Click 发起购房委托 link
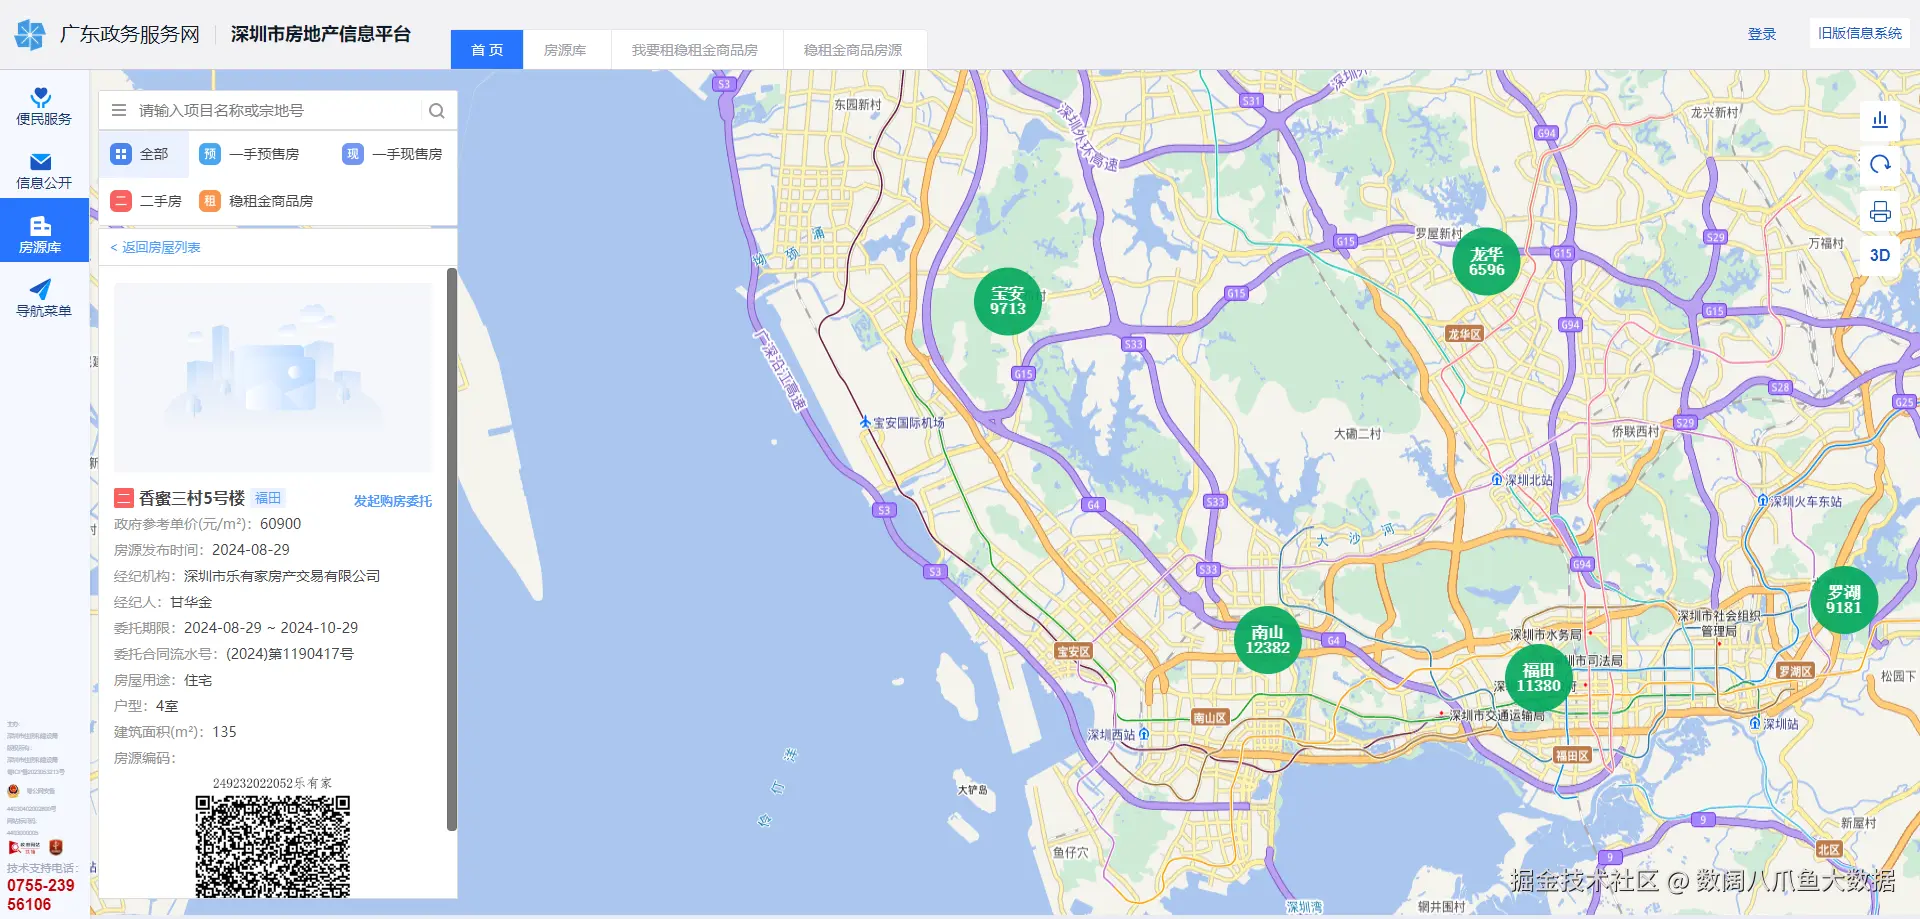Image resolution: width=1920 pixels, height=919 pixels. [x=393, y=501]
